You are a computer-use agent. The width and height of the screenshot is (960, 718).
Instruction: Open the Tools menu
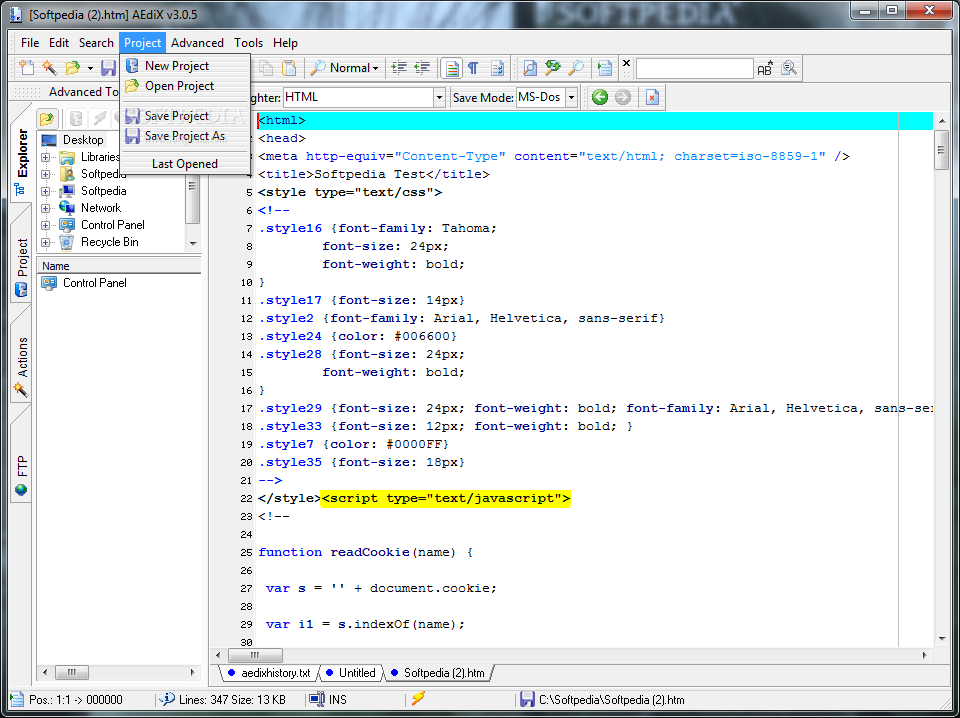click(248, 43)
